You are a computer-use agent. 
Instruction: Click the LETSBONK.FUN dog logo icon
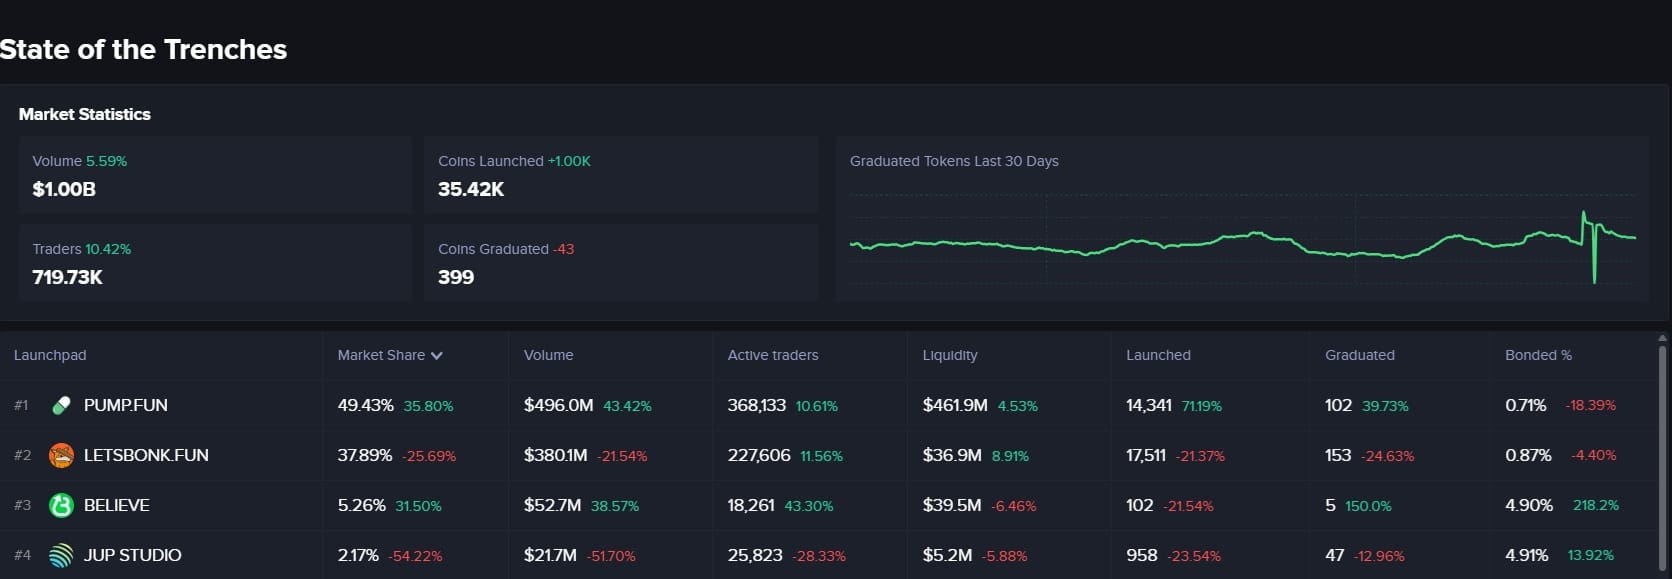(x=61, y=455)
